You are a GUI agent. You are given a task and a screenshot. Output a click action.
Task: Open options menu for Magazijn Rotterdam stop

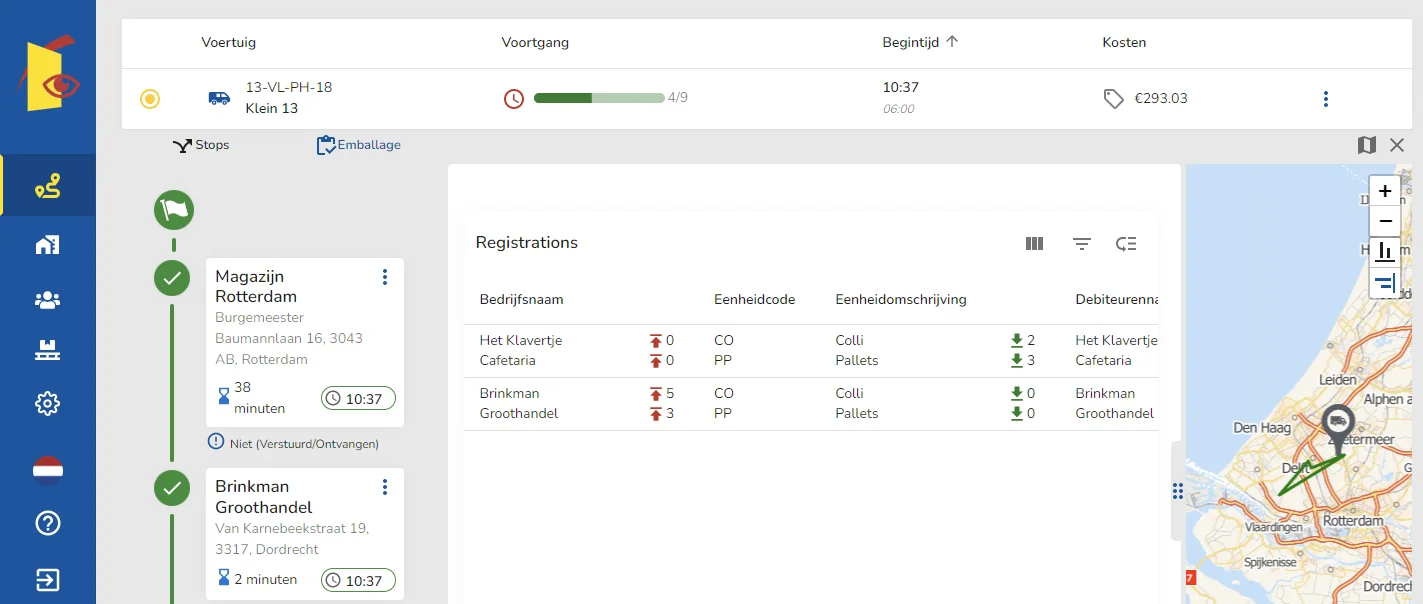[x=385, y=277]
